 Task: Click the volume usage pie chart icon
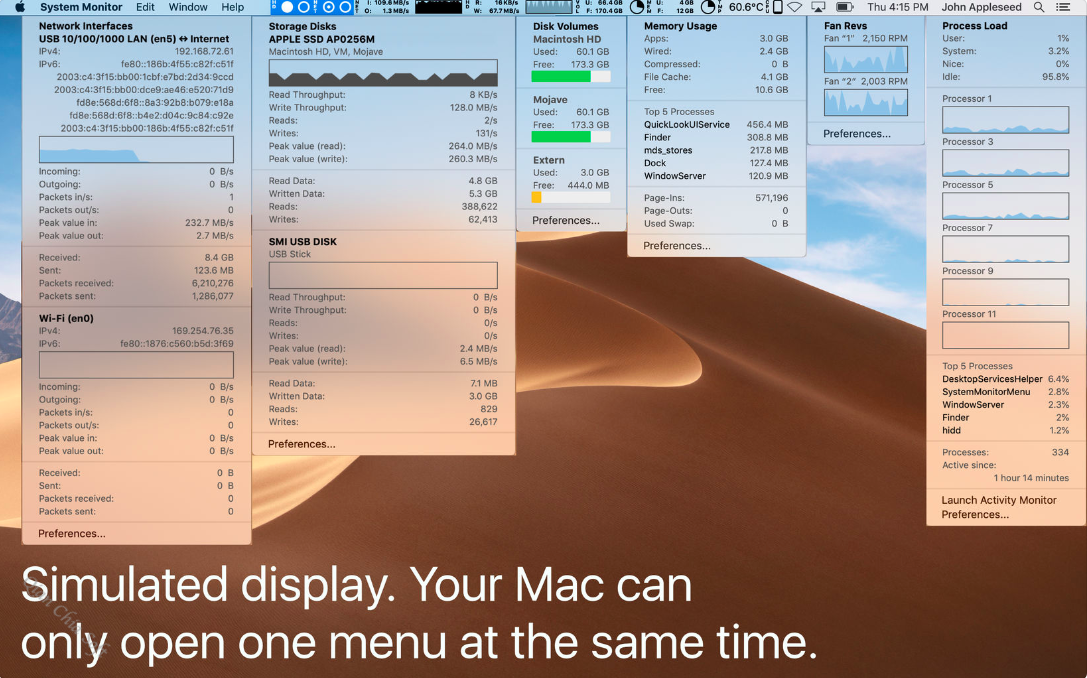click(x=637, y=7)
